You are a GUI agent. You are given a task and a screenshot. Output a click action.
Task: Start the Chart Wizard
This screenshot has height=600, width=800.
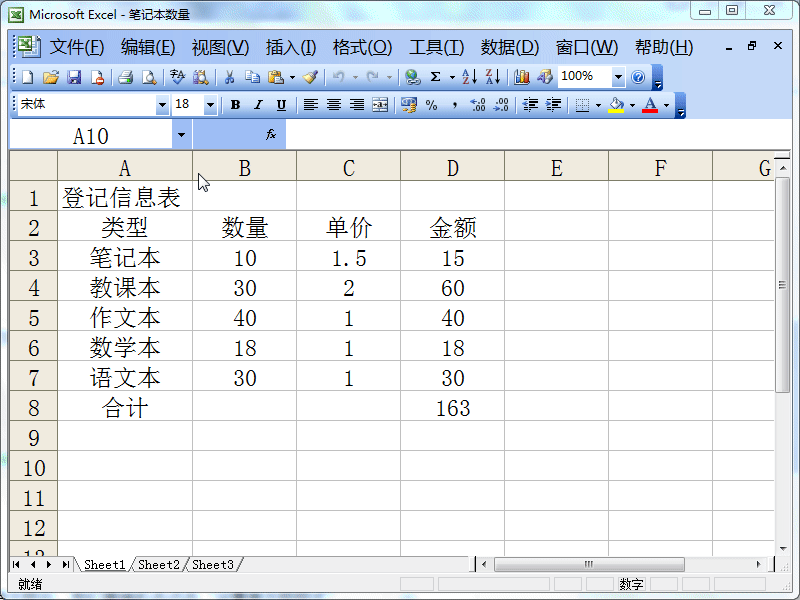(x=522, y=77)
